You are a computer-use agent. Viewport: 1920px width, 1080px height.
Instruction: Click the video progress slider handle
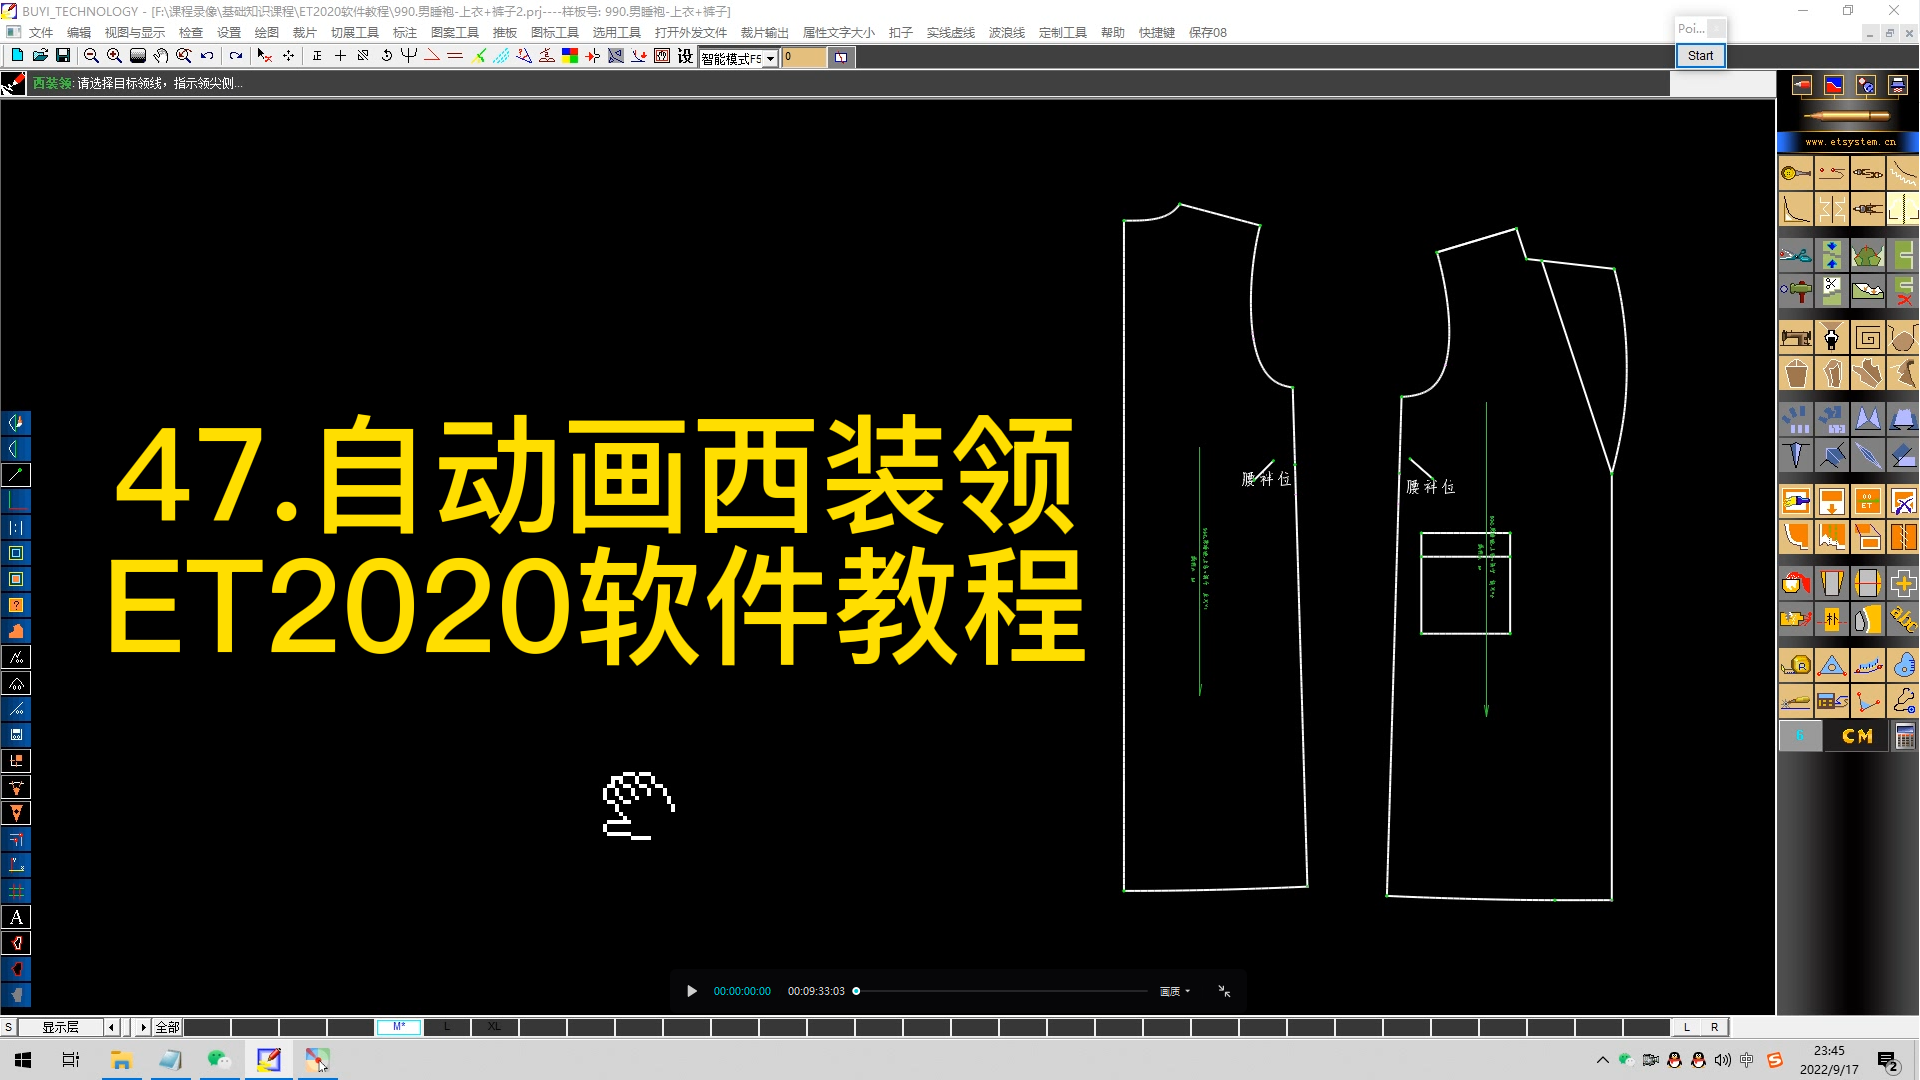click(x=856, y=991)
